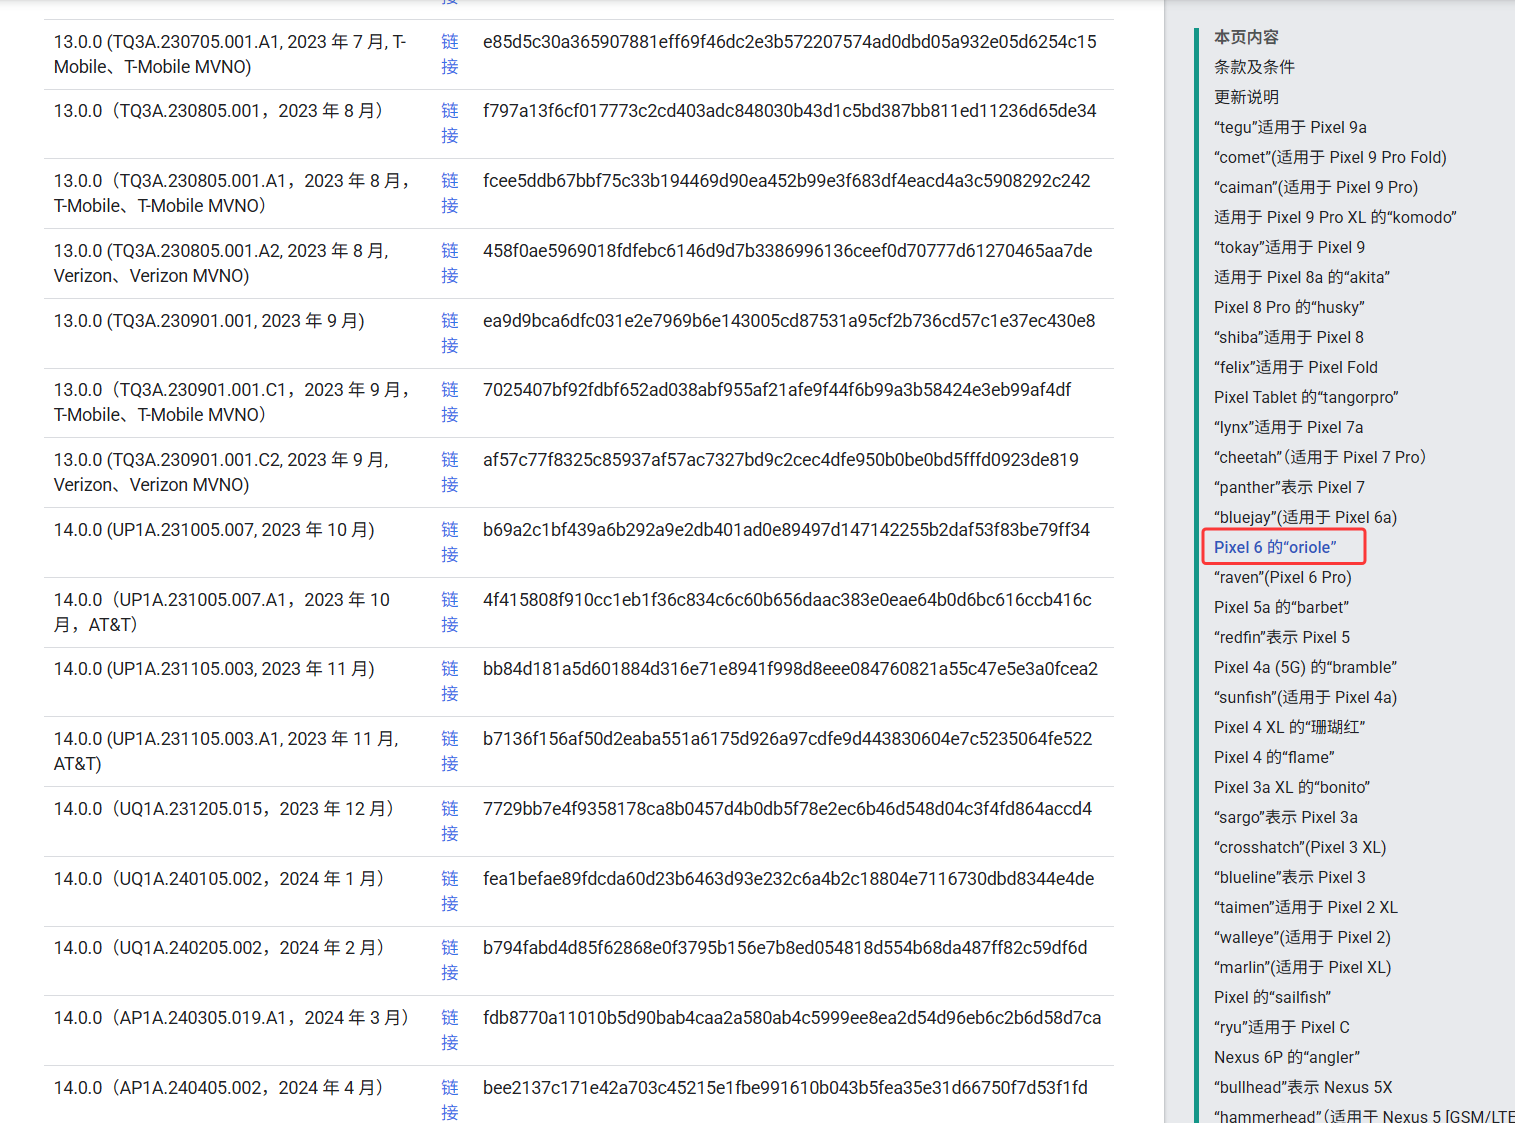This screenshot has height=1123, width=1515.
Task: Open download link for AP1A.240305.019.A1 build
Action: click(x=450, y=1030)
